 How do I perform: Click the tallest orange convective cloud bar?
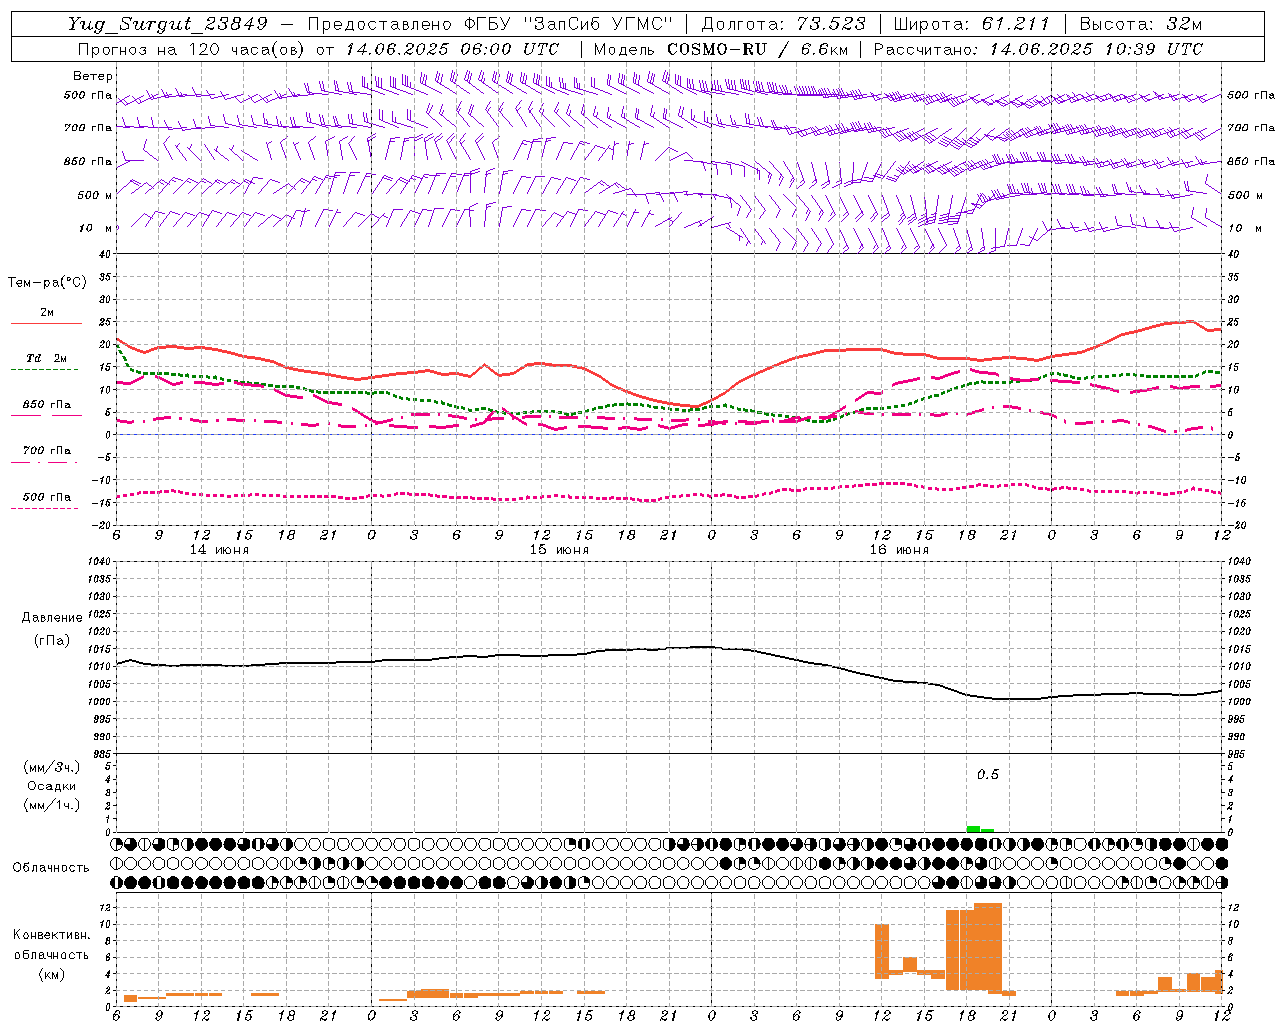click(x=987, y=947)
